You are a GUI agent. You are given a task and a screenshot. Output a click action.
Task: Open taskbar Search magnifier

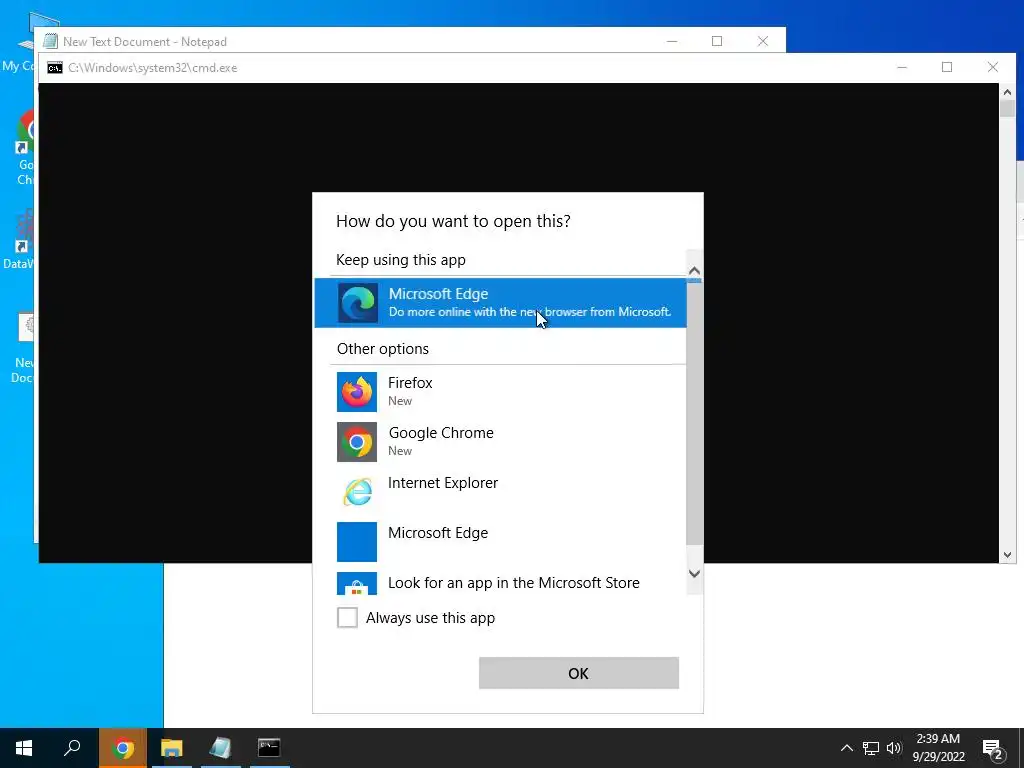(72, 748)
